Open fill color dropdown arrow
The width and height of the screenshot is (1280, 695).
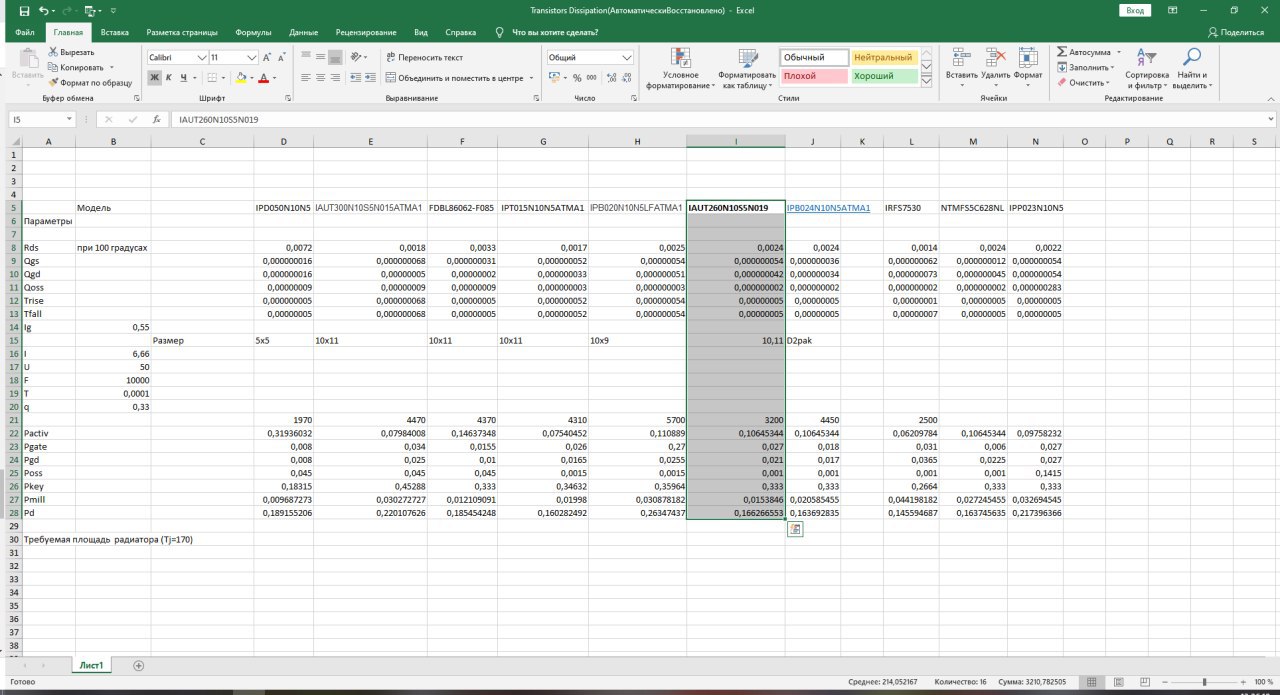pyautogui.click(x=251, y=77)
